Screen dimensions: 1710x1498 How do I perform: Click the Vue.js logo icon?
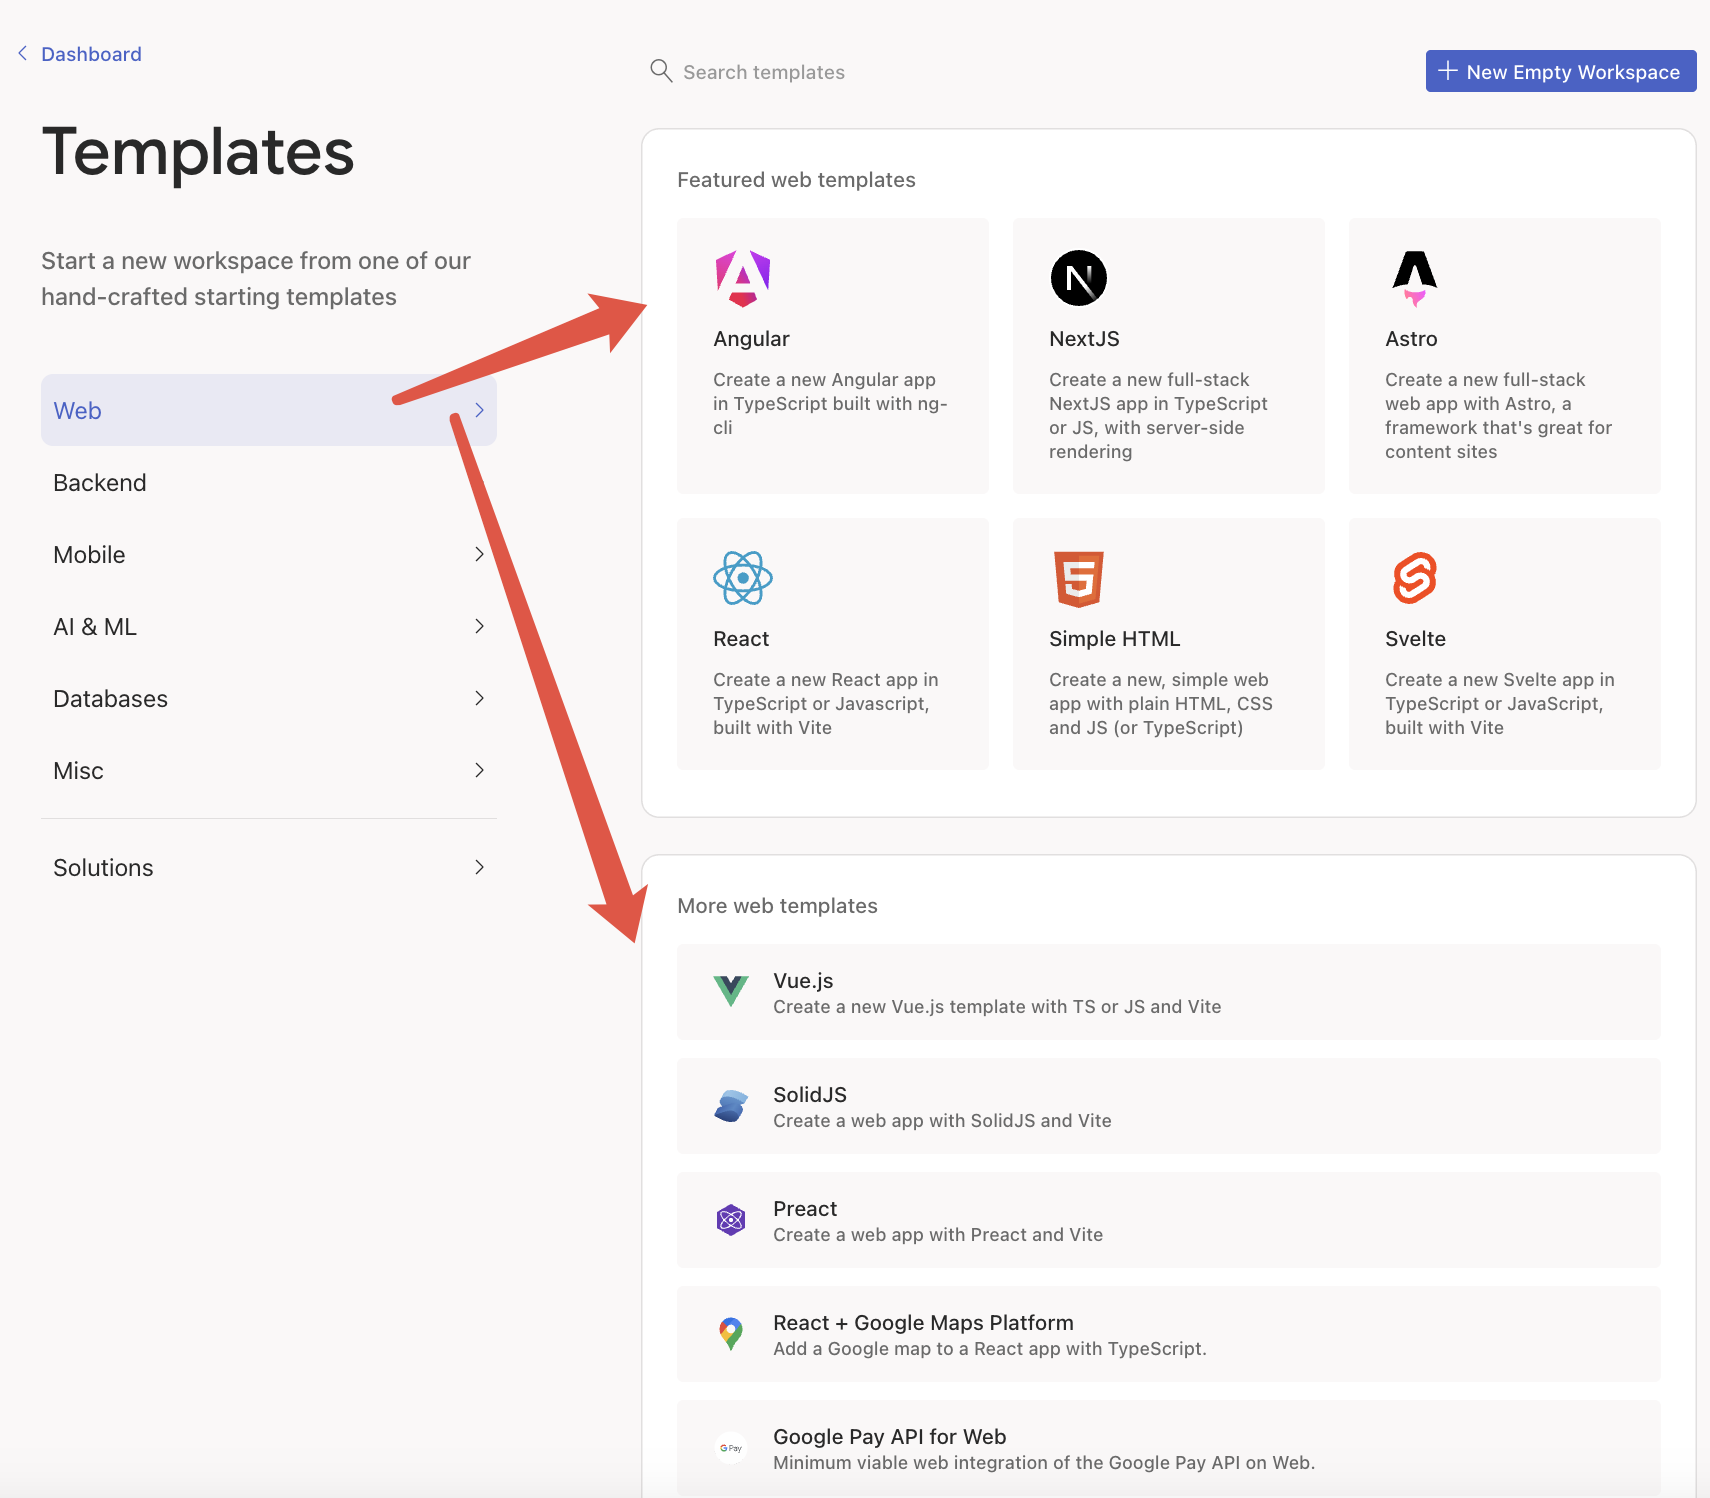(731, 991)
